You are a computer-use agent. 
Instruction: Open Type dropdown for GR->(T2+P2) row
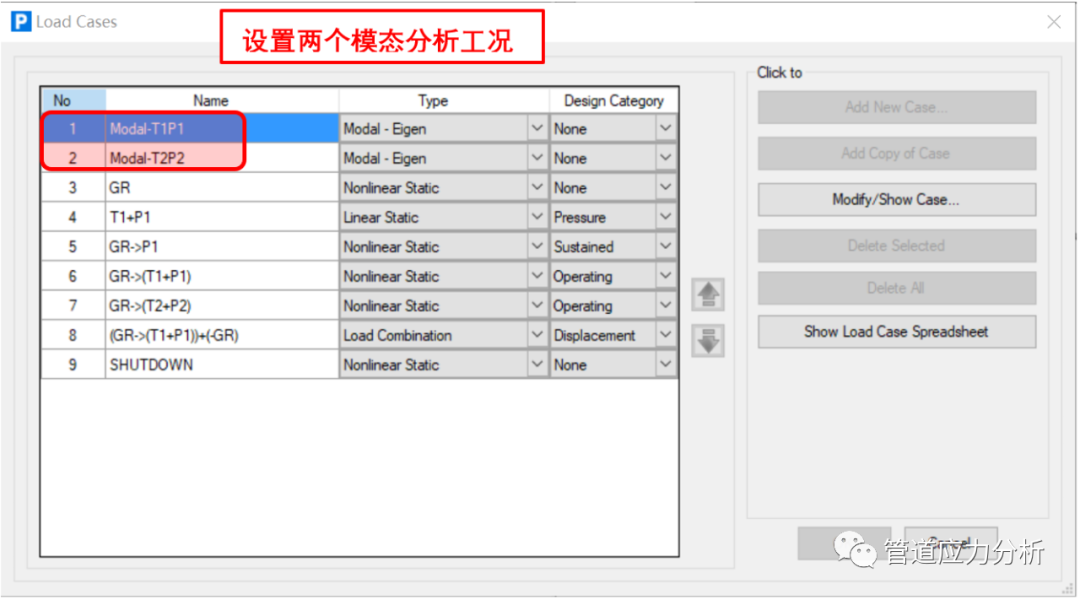[x=537, y=306]
